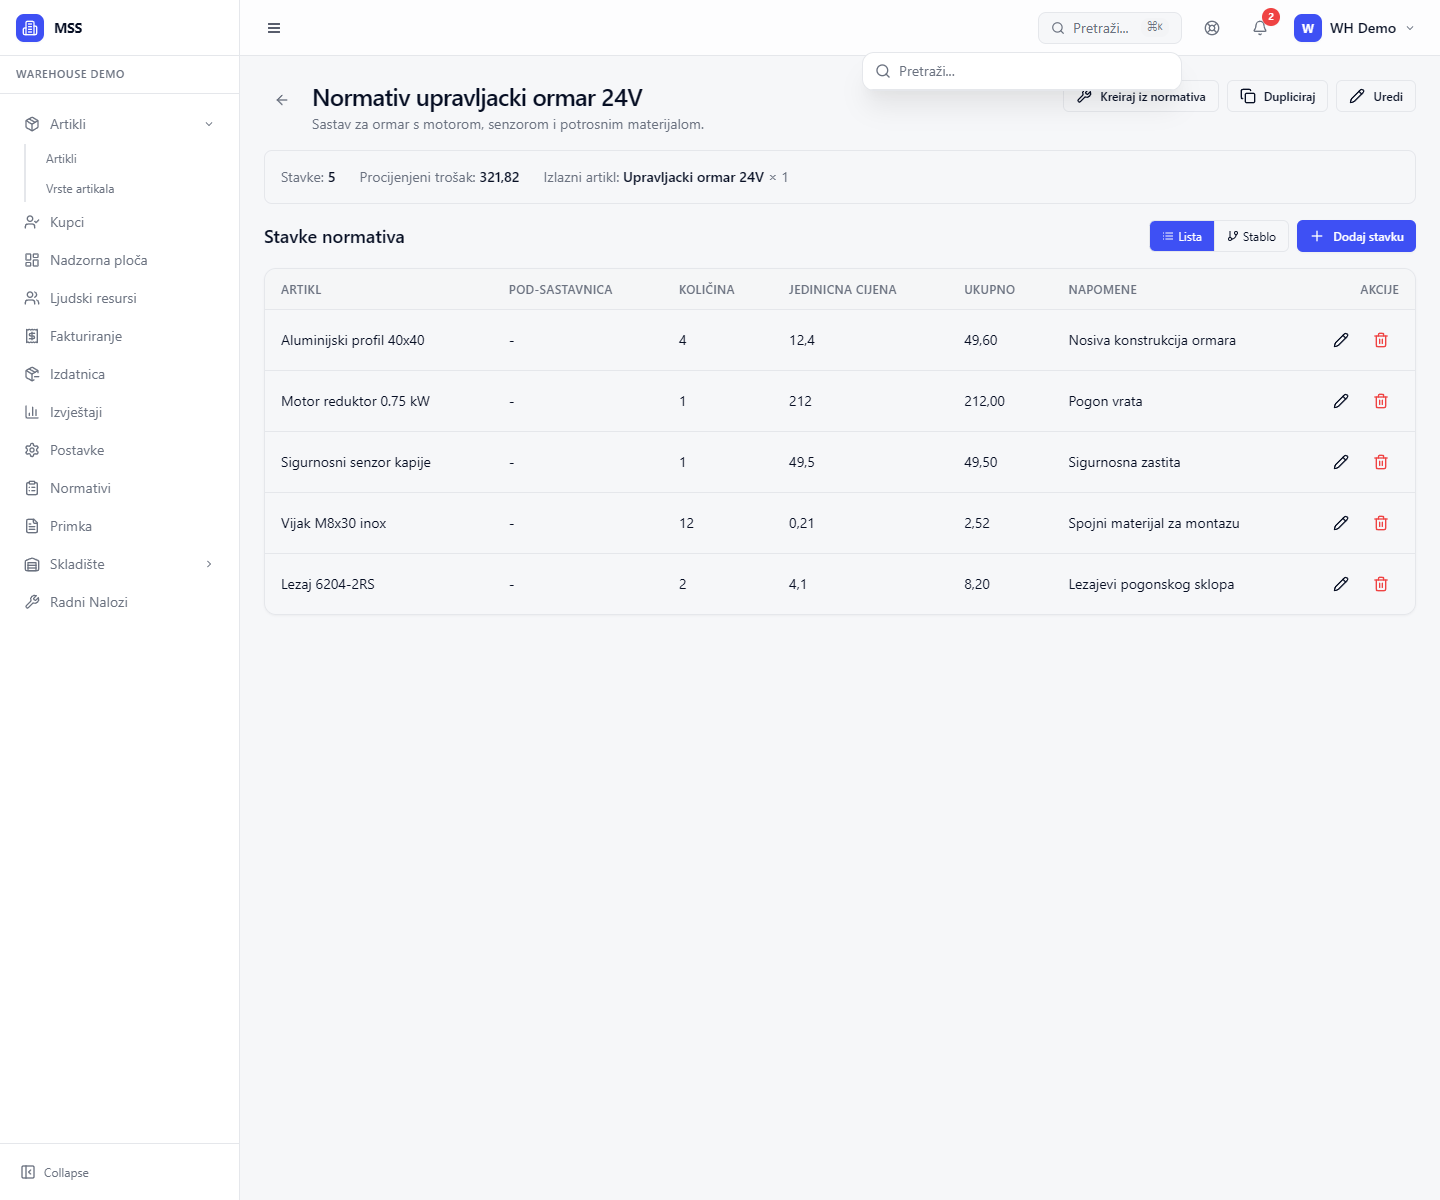Click pencil icon for Sigurnosni senzor kapije
The width and height of the screenshot is (1440, 1200).
[1341, 462]
